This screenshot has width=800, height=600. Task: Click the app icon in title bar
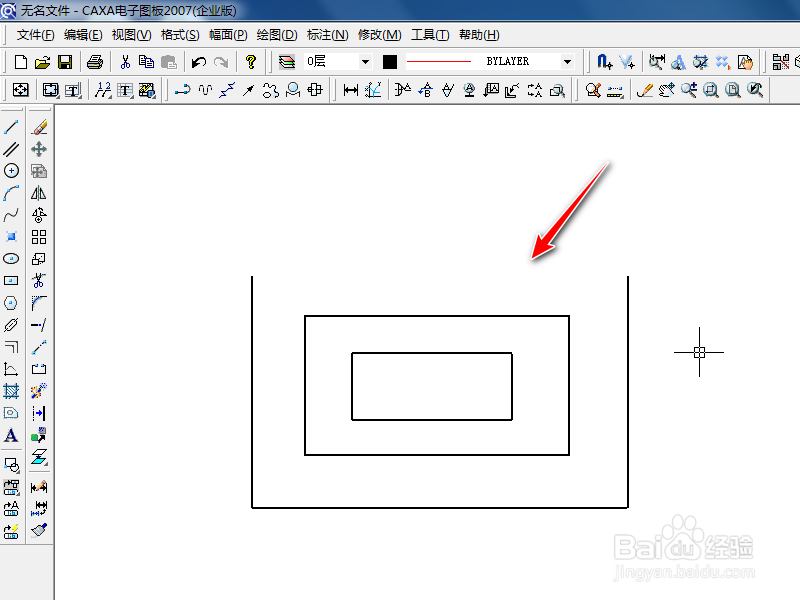click(8, 10)
